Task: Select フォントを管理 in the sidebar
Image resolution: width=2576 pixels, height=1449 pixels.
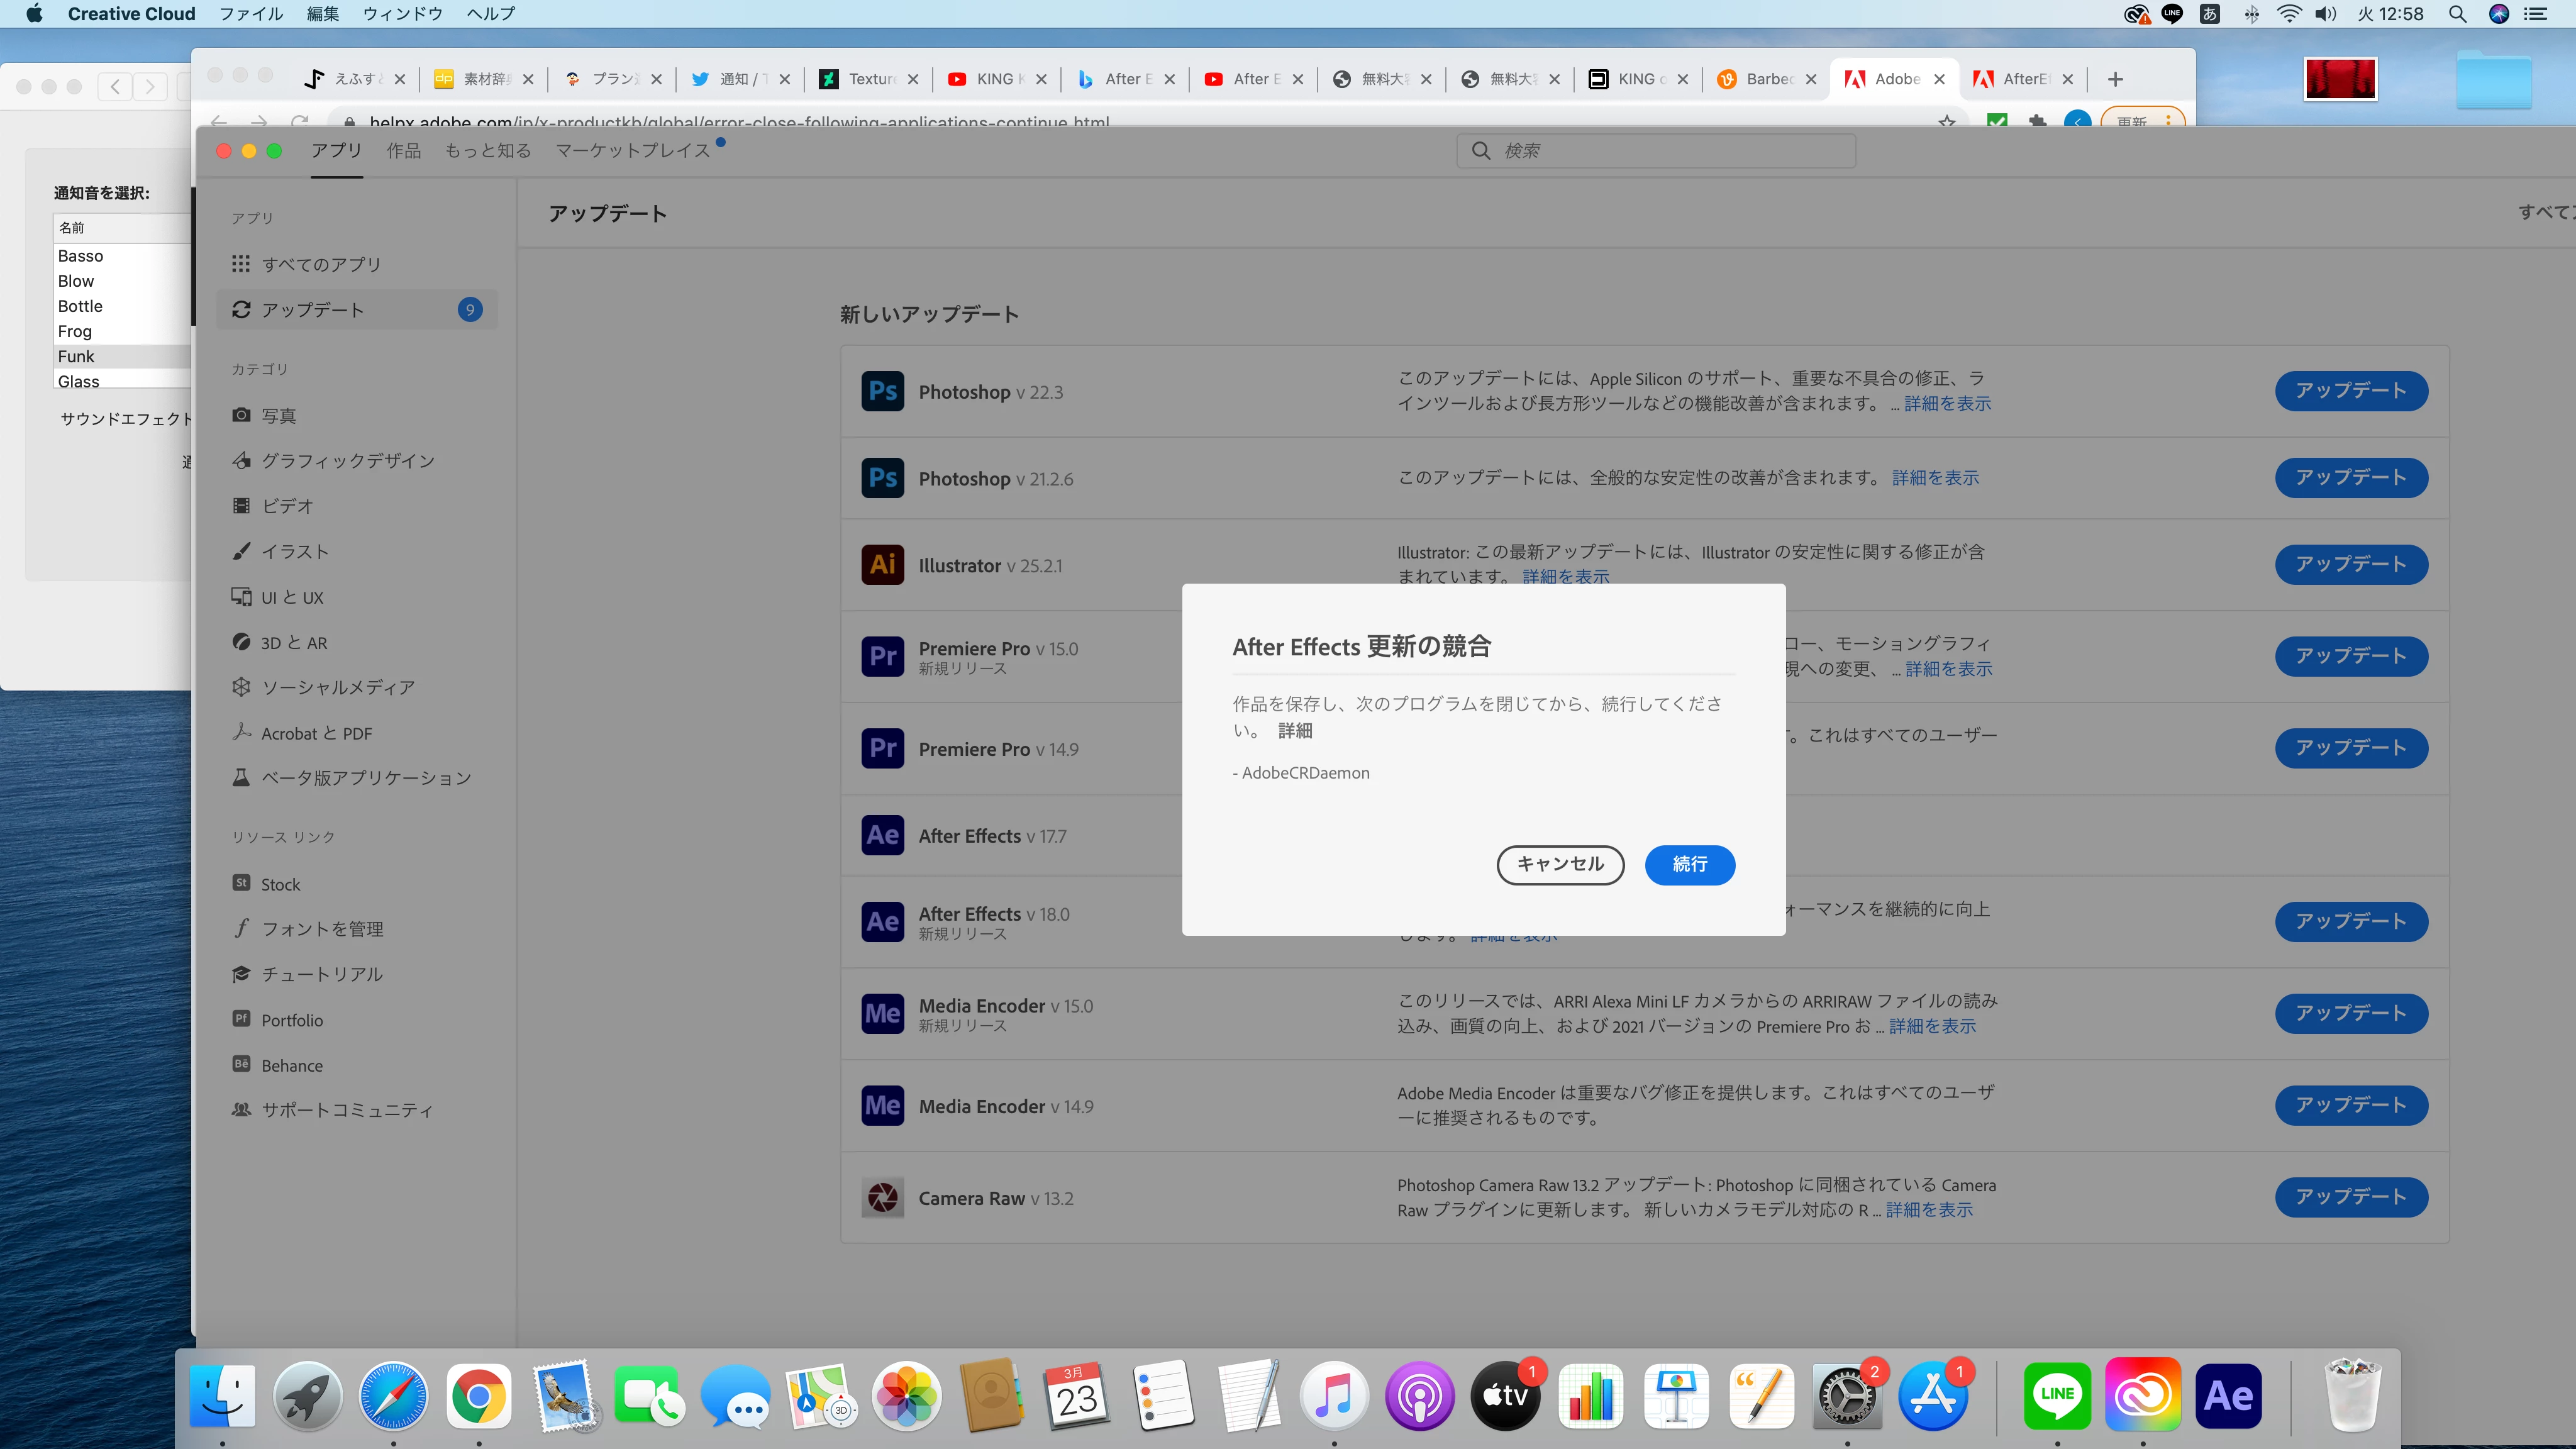Action: 321,929
